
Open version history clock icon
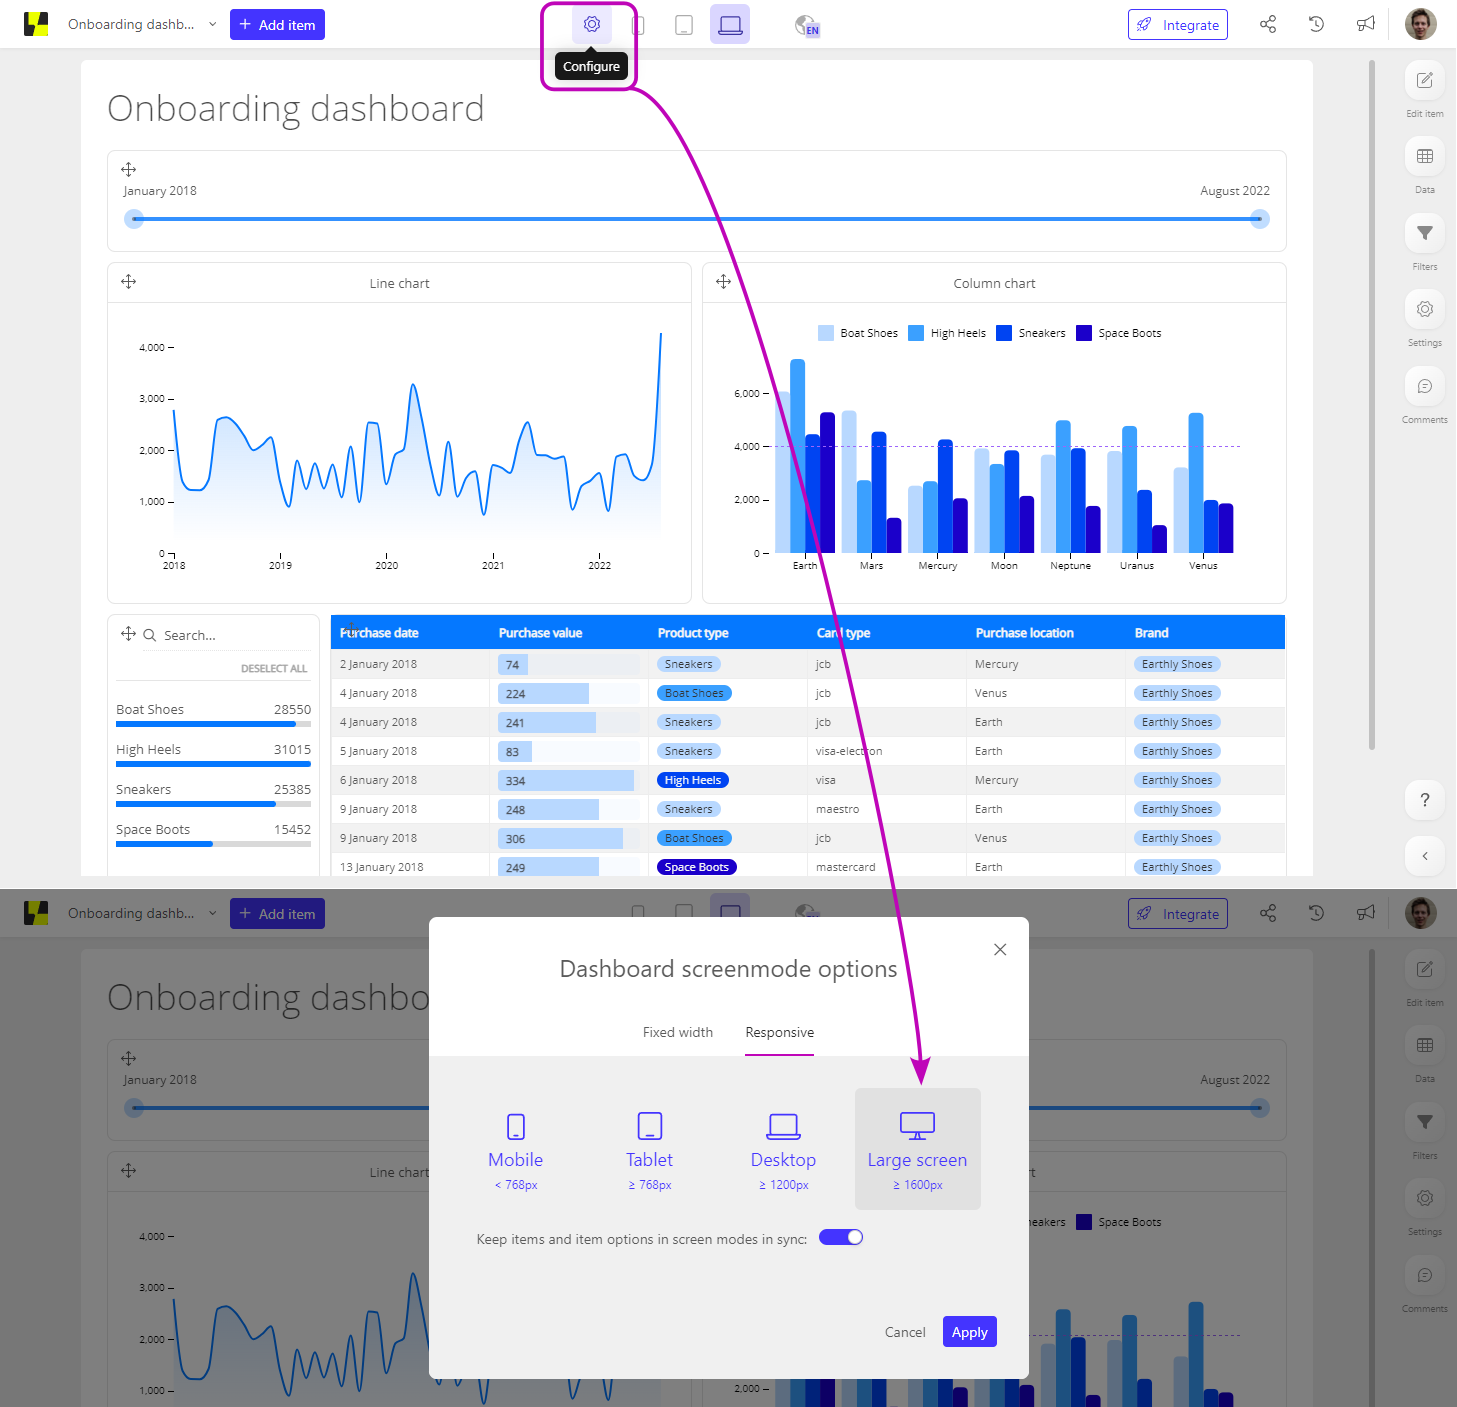[x=1316, y=24]
